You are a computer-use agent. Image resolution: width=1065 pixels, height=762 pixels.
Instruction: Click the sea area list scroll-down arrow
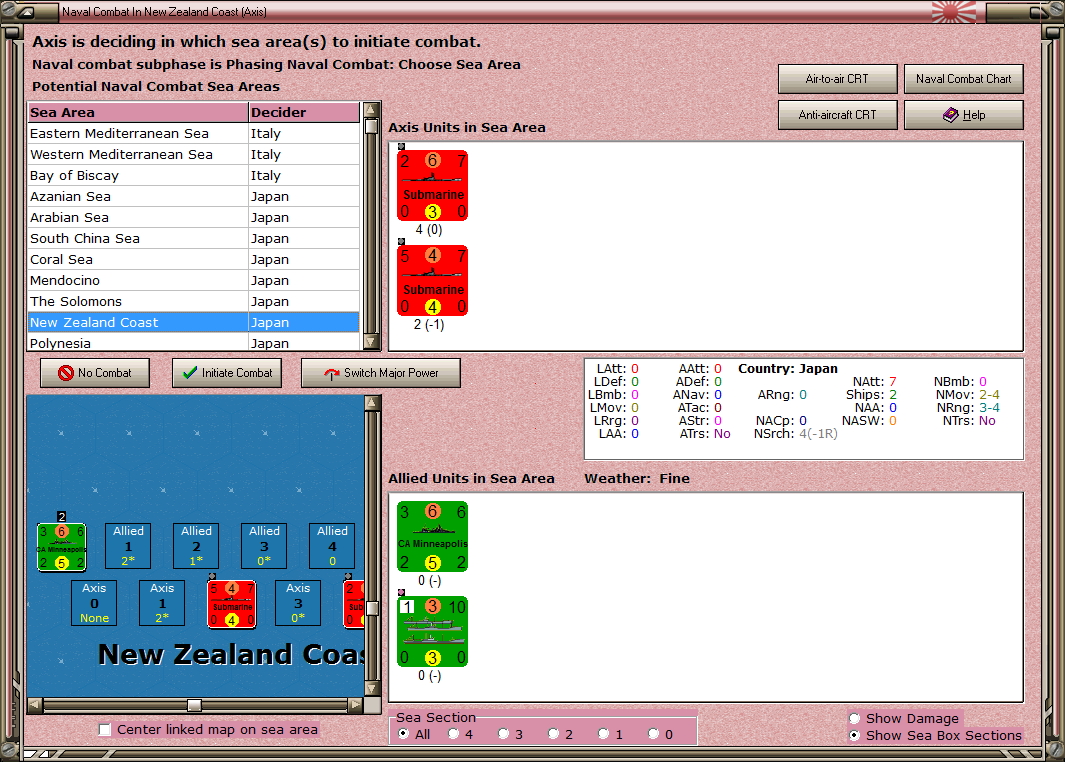pos(371,342)
